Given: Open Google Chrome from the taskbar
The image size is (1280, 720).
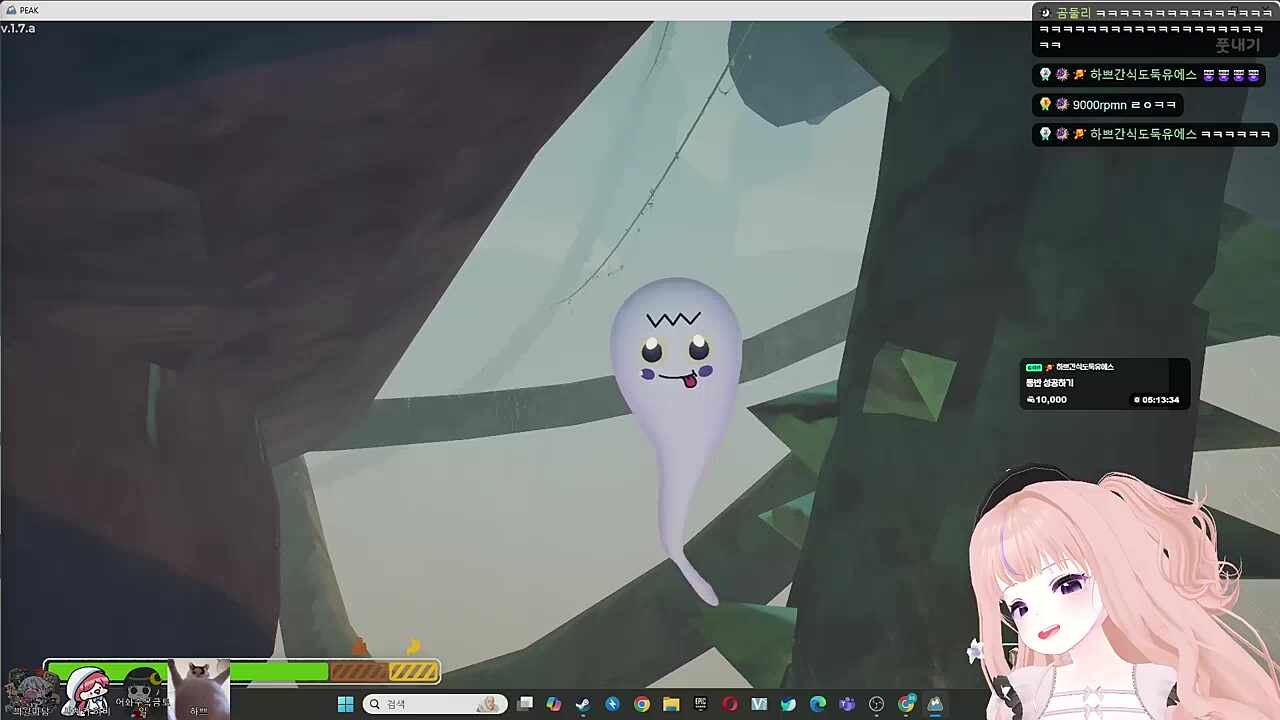Looking at the screenshot, I should point(642,704).
